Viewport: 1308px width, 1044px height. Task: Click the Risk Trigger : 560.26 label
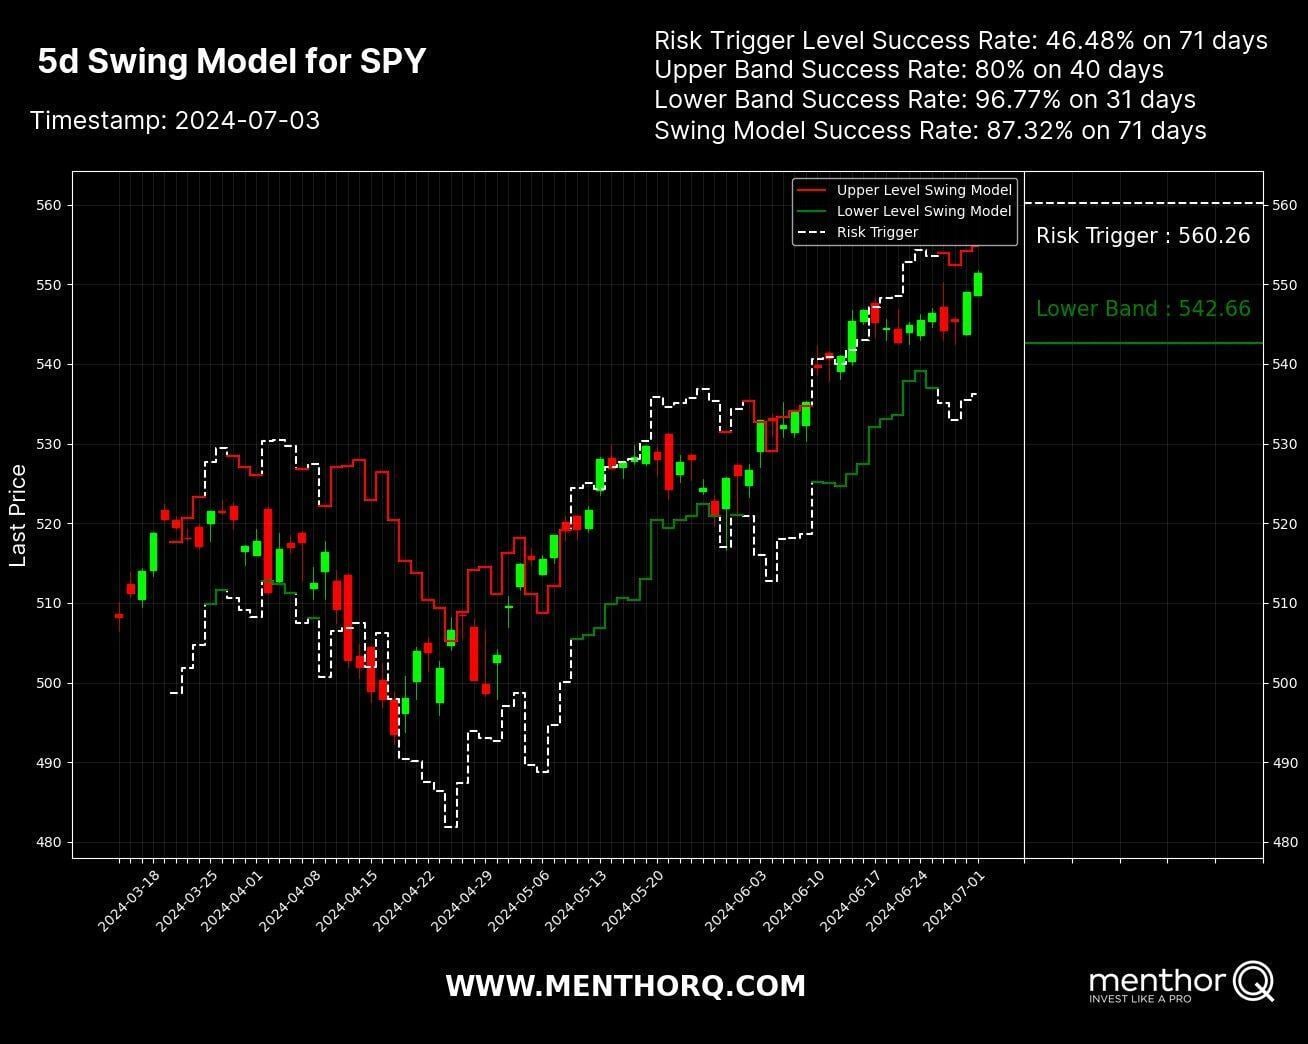pos(1143,236)
